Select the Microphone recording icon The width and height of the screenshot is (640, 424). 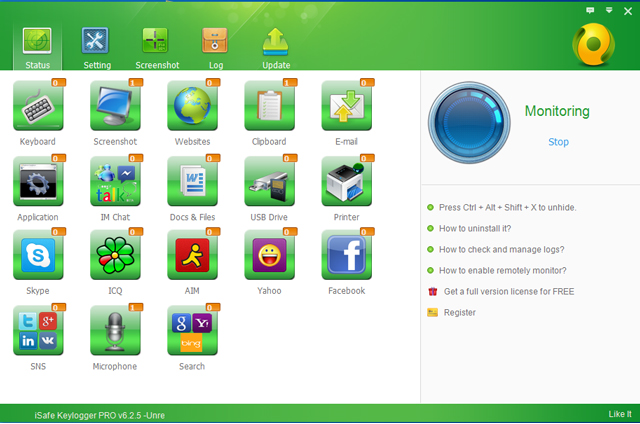[114, 331]
